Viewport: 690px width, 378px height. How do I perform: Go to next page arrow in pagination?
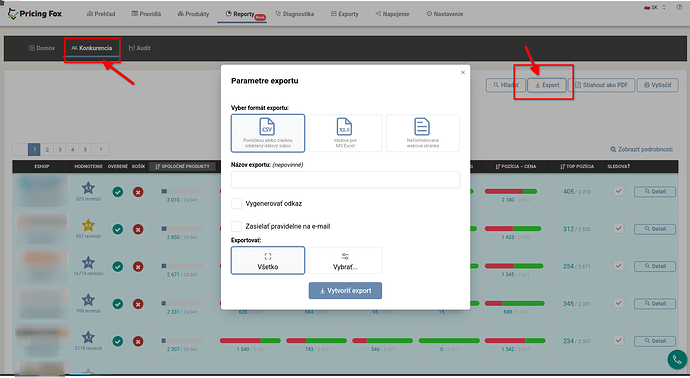pos(101,149)
